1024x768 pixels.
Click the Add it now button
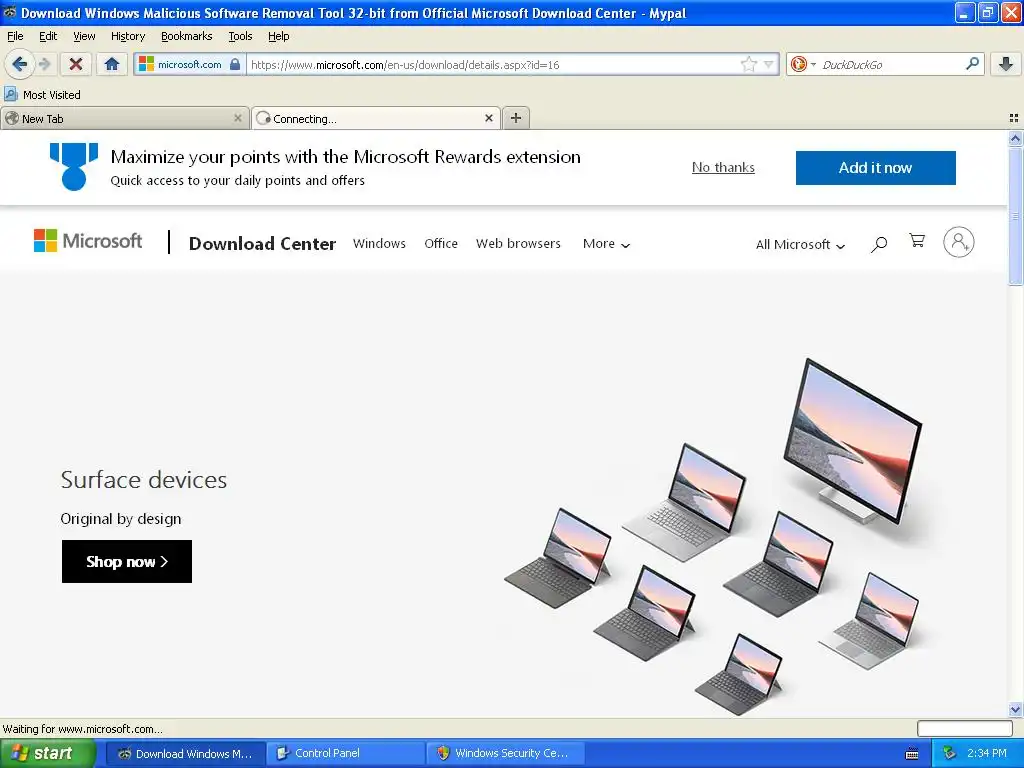(x=875, y=168)
